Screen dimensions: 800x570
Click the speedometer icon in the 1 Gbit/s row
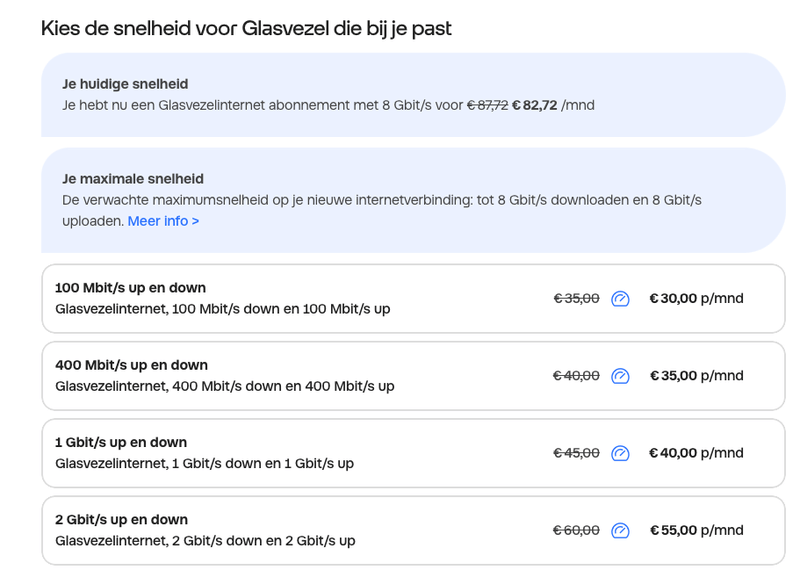[x=620, y=453]
